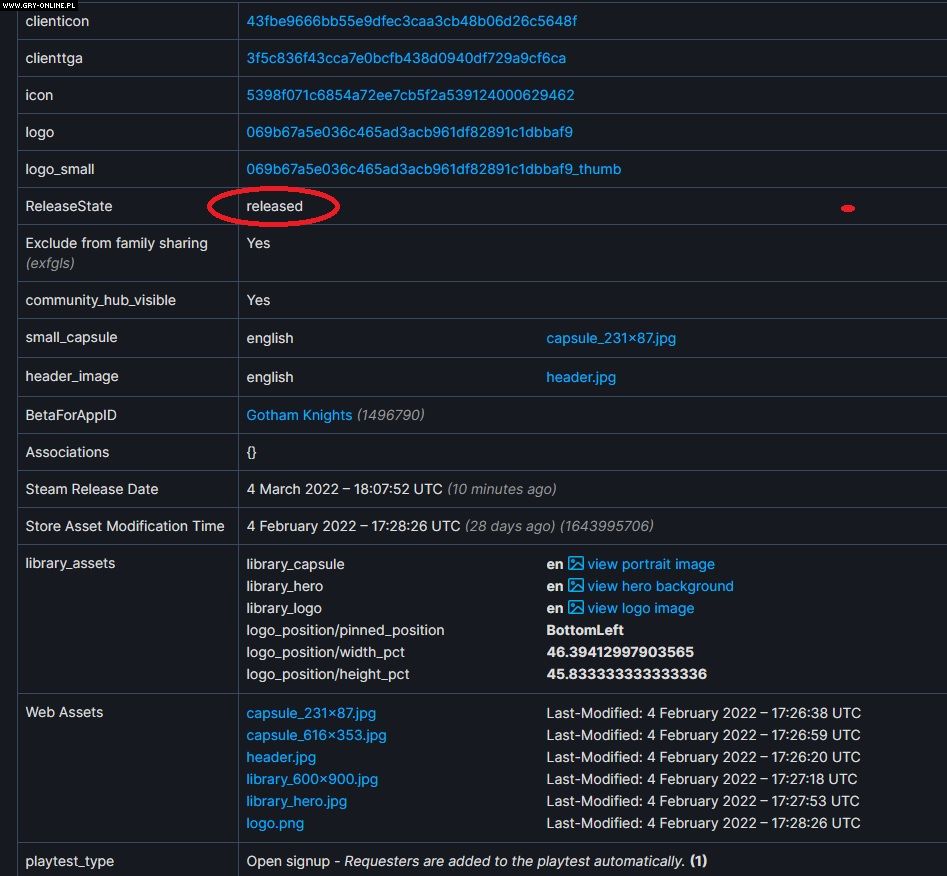Click the view hero background link
The height and width of the screenshot is (876, 947).
click(660, 586)
